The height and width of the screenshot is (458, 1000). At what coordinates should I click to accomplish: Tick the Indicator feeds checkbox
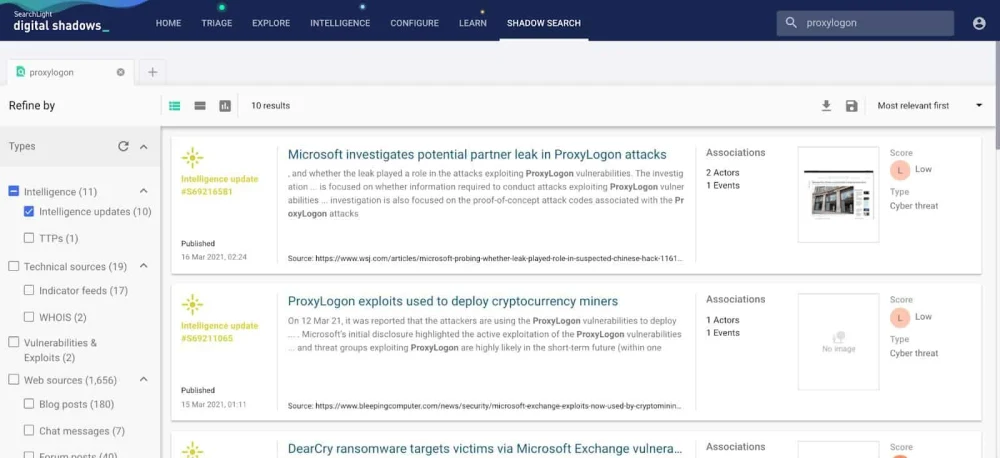pyautogui.click(x=29, y=290)
